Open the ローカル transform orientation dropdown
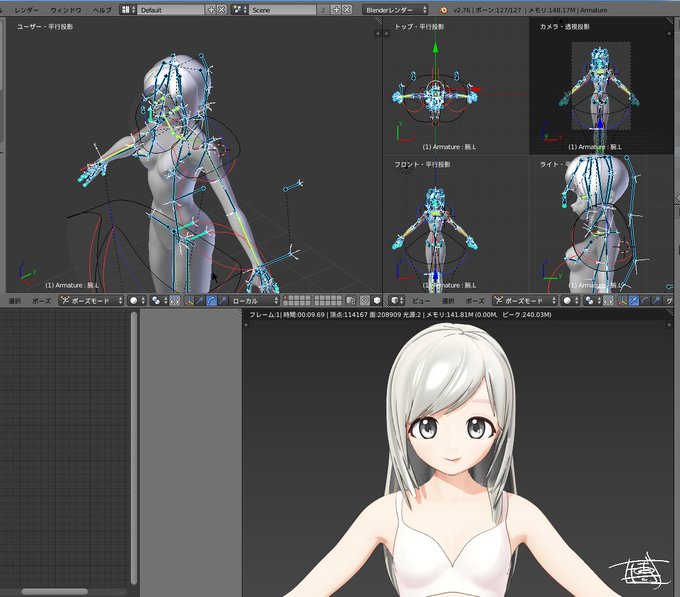Viewport: 680px width, 597px height. point(255,300)
